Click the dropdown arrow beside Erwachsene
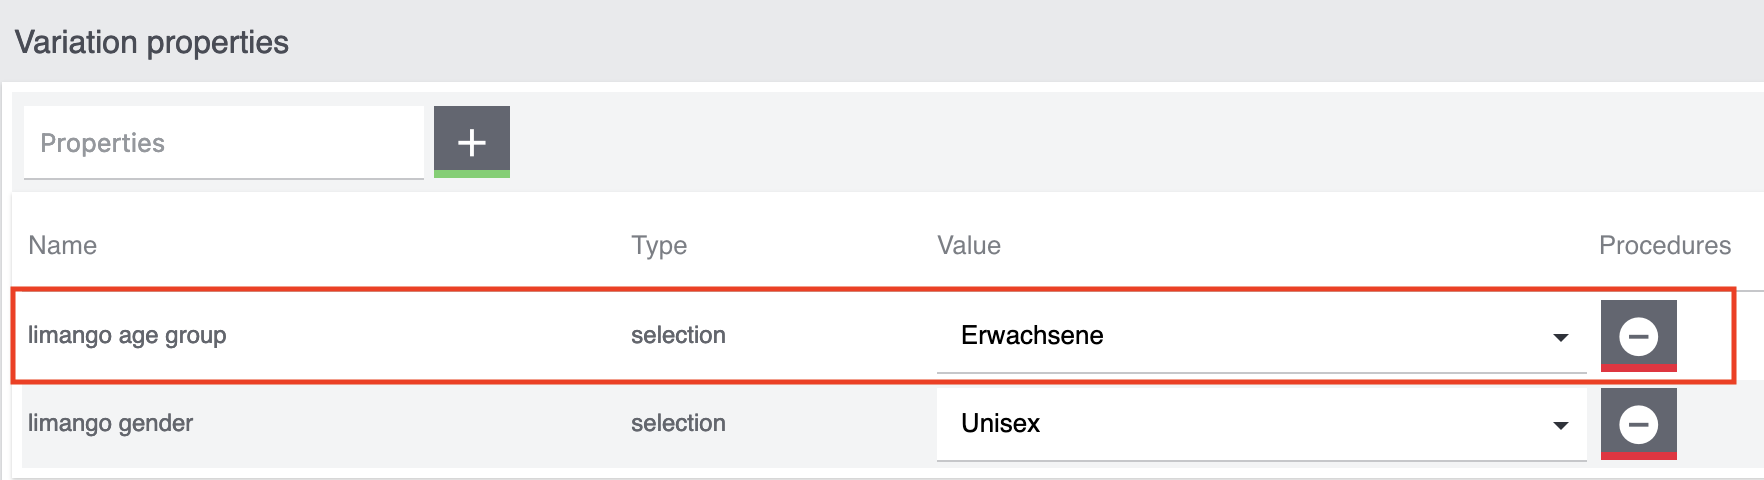 (1560, 338)
